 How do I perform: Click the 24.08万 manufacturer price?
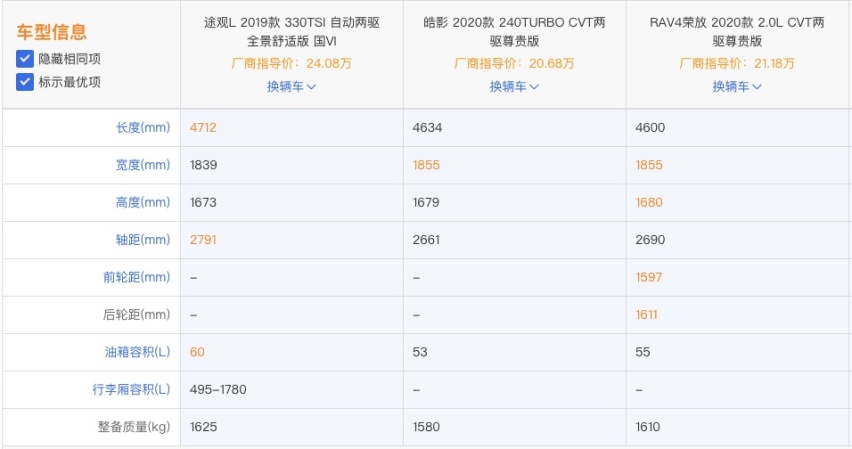point(329,64)
